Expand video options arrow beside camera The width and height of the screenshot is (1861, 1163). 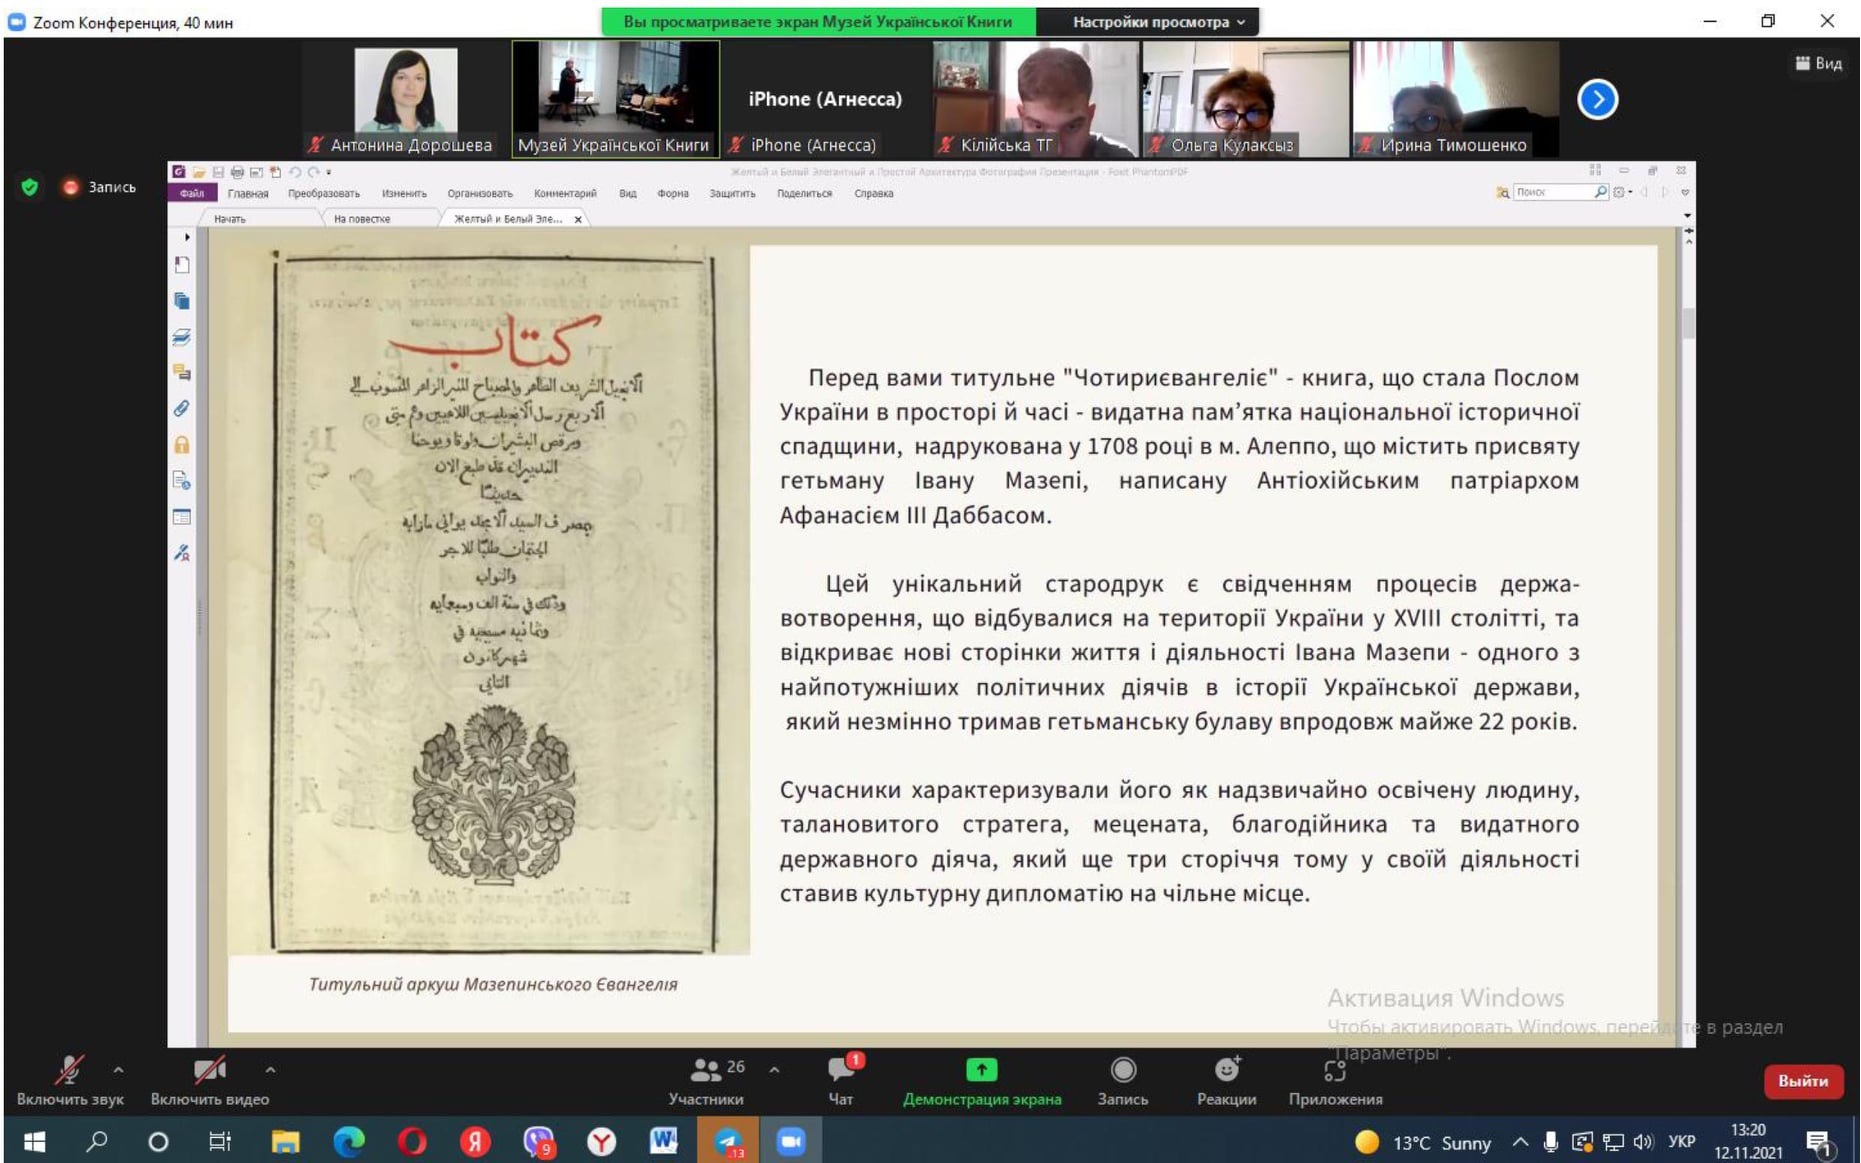(x=270, y=1070)
